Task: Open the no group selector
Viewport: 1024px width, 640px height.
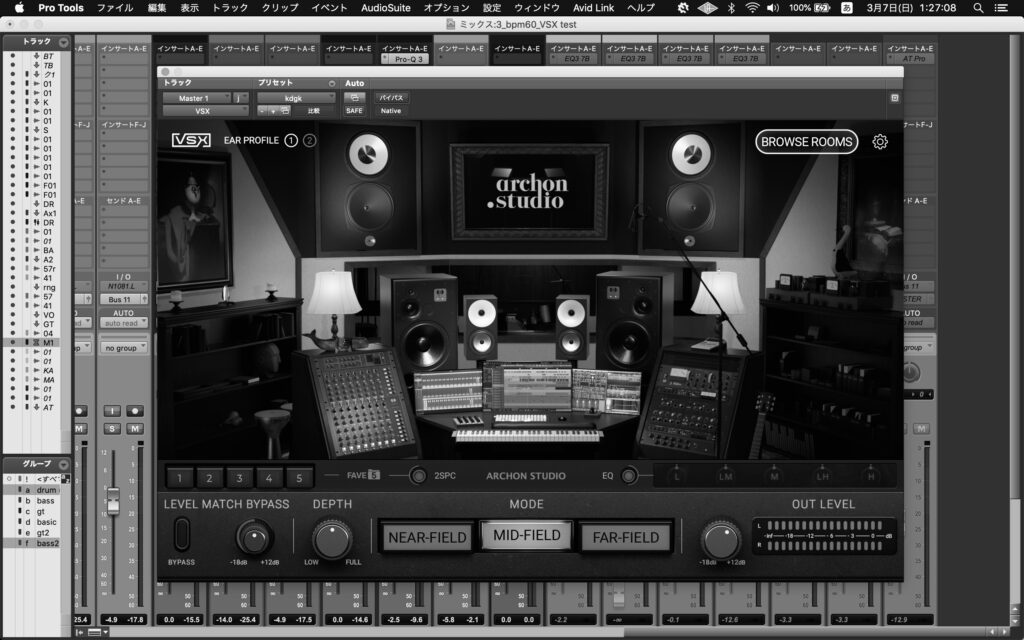Action: point(123,348)
